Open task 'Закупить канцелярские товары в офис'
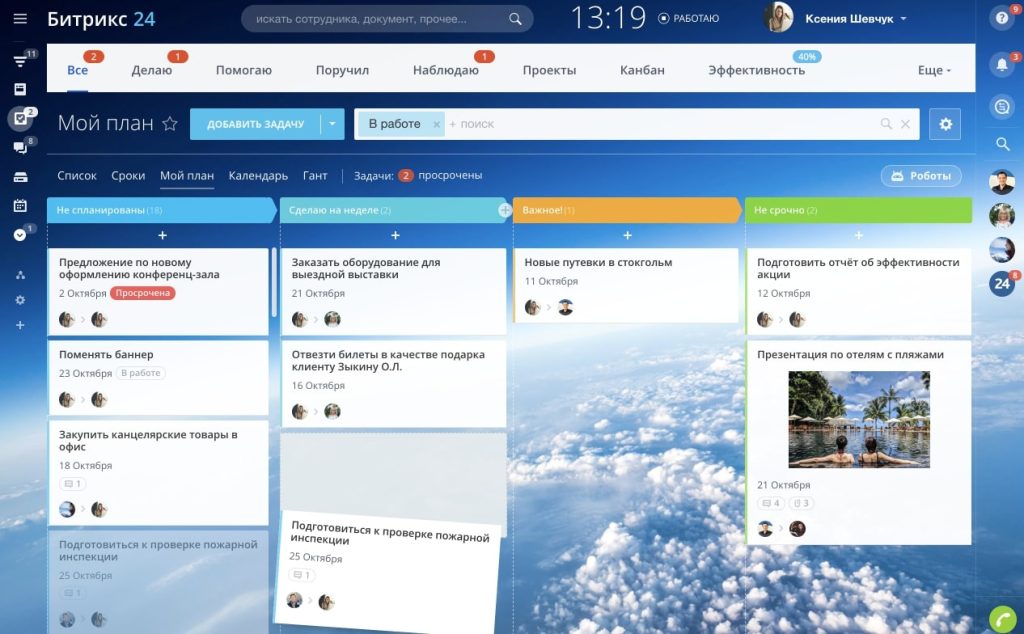The width and height of the screenshot is (1024, 634). click(x=148, y=441)
